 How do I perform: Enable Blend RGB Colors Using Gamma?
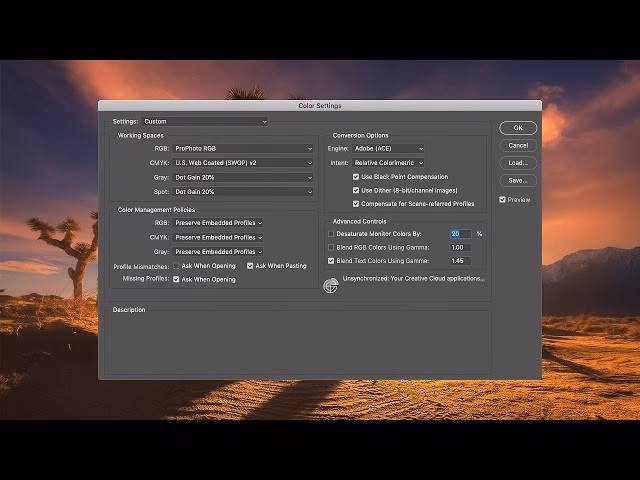point(331,247)
